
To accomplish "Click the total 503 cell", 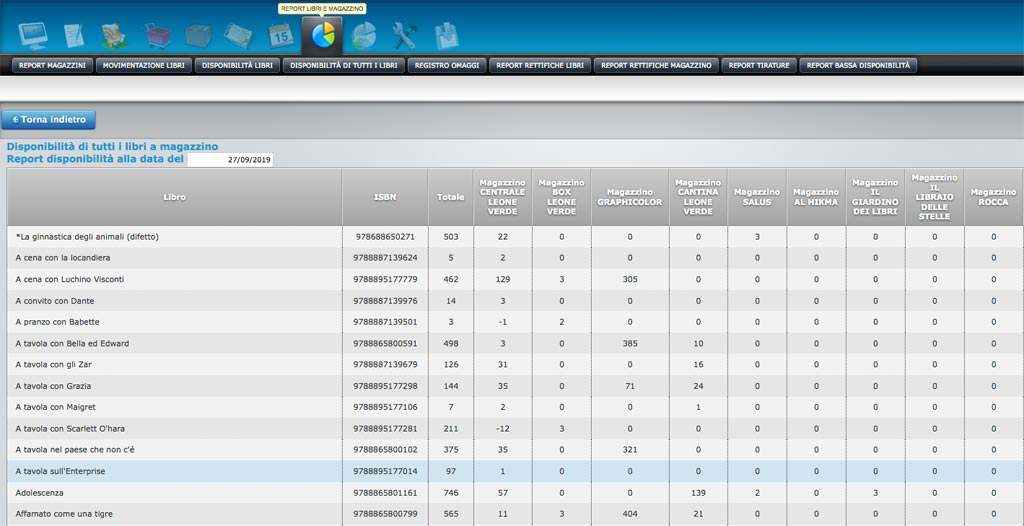I will pyautogui.click(x=451, y=237).
